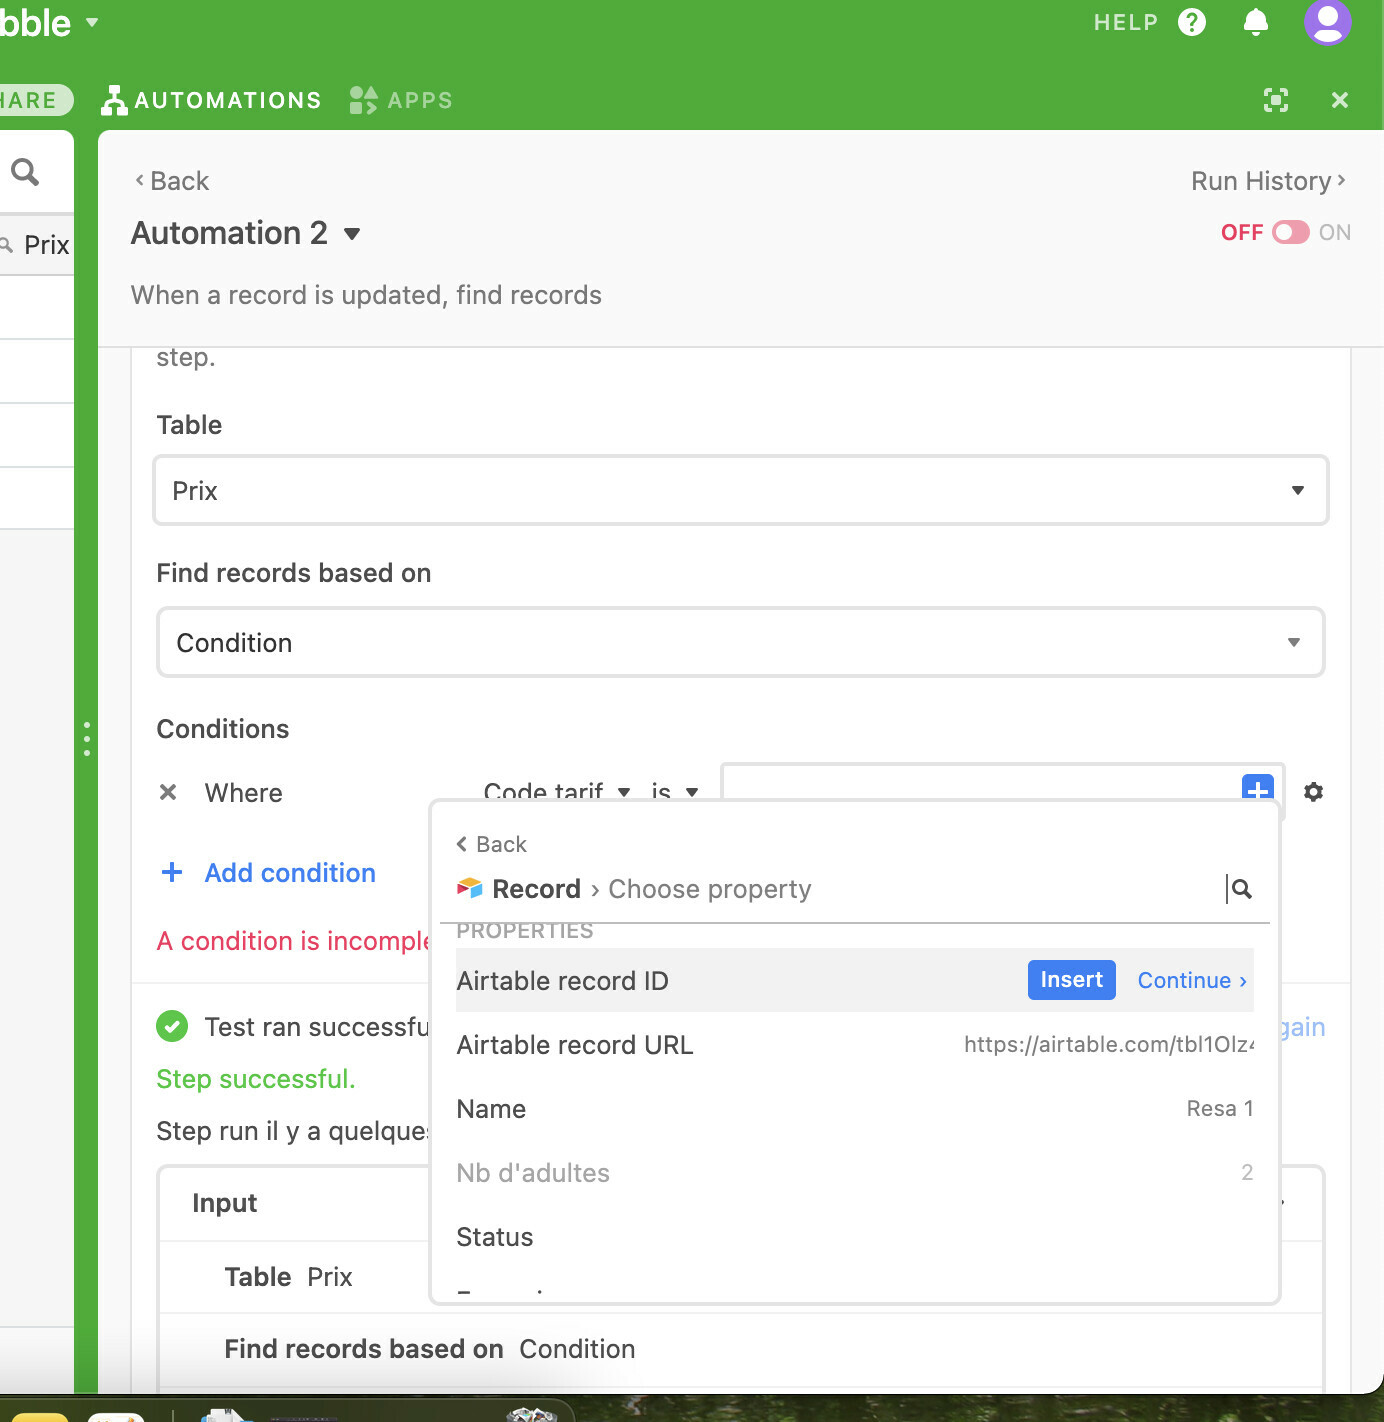Open the Table dropdown showing Prix

coord(740,490)
